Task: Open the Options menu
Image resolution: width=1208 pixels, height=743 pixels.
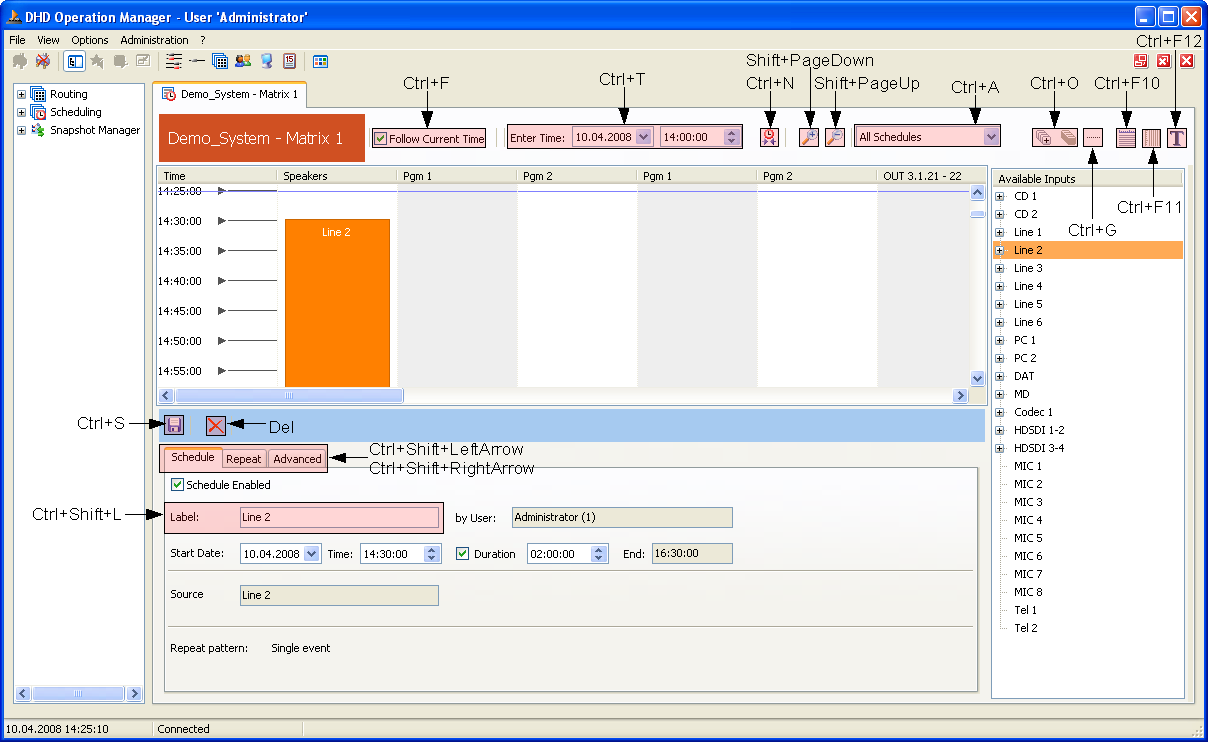Action: coord(90,40)
